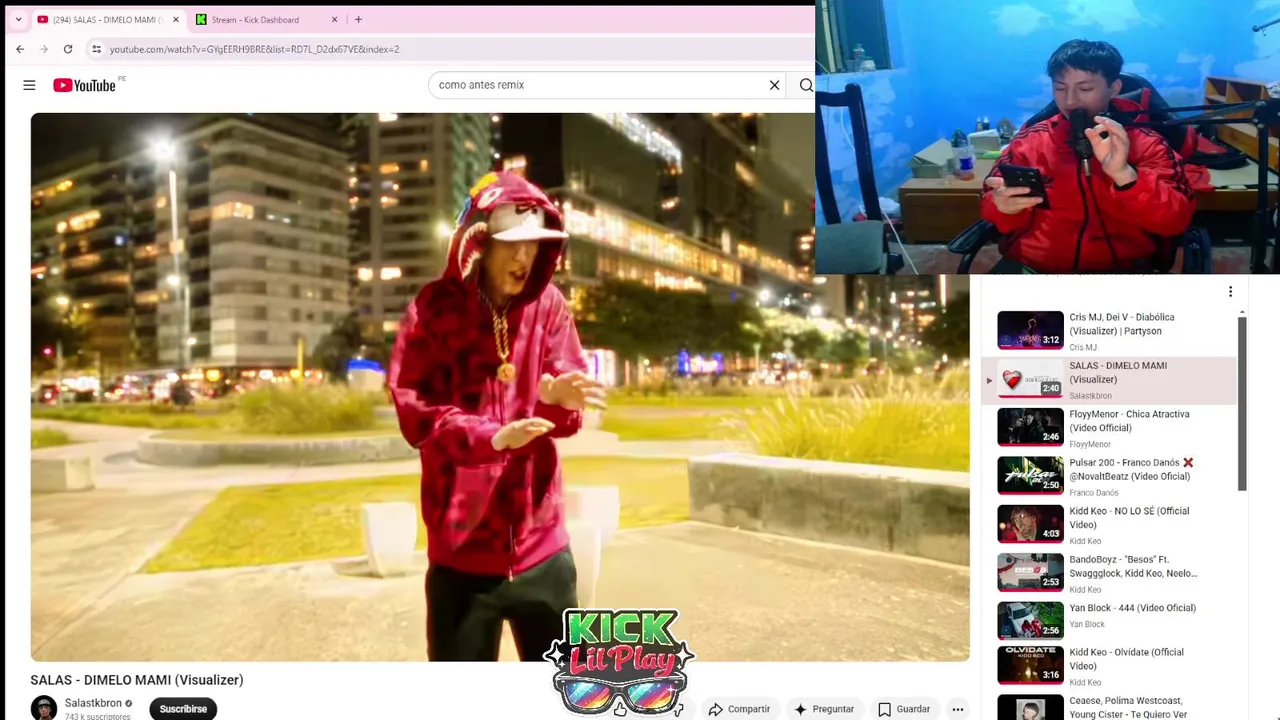This screenshot has height=720, width=1280.
Task: Subscribe with the Suscribirse button
Action: coord(183,709)
